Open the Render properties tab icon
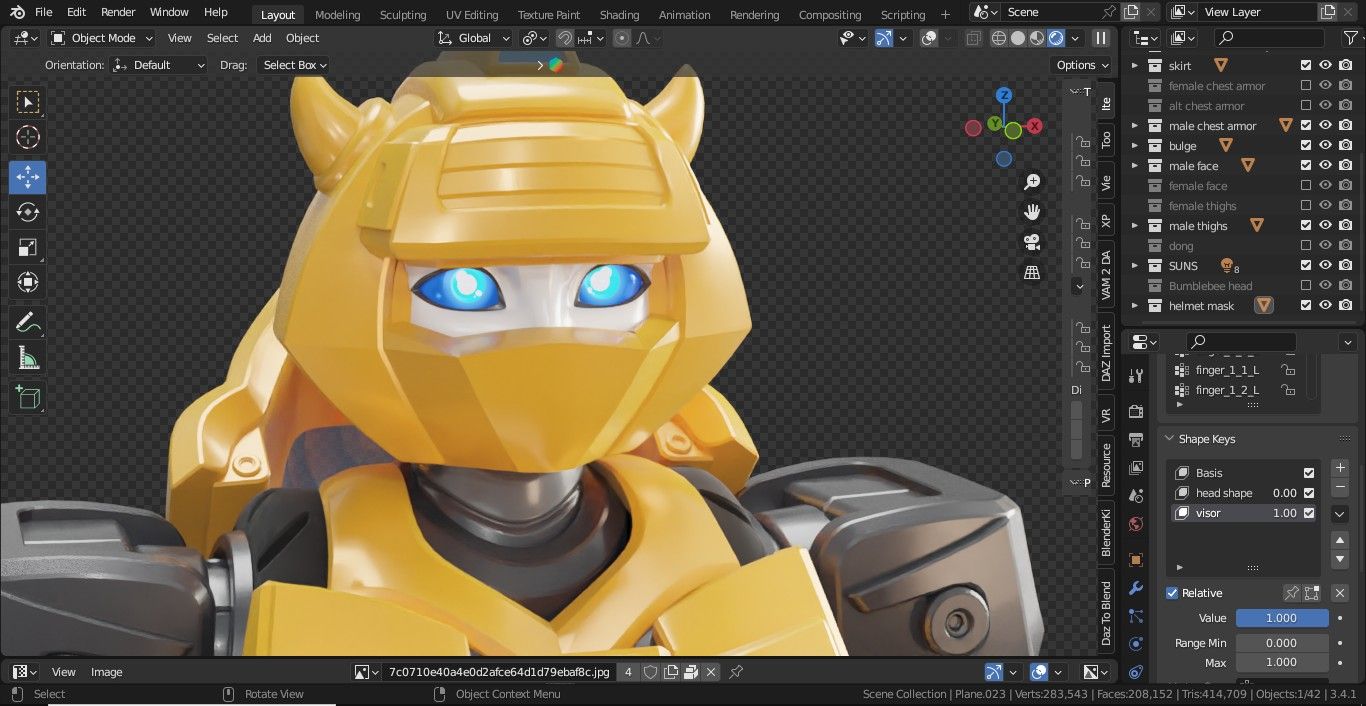This screenshot has height=706, width=1366. pyautogui.click(x=1135, y=412)
